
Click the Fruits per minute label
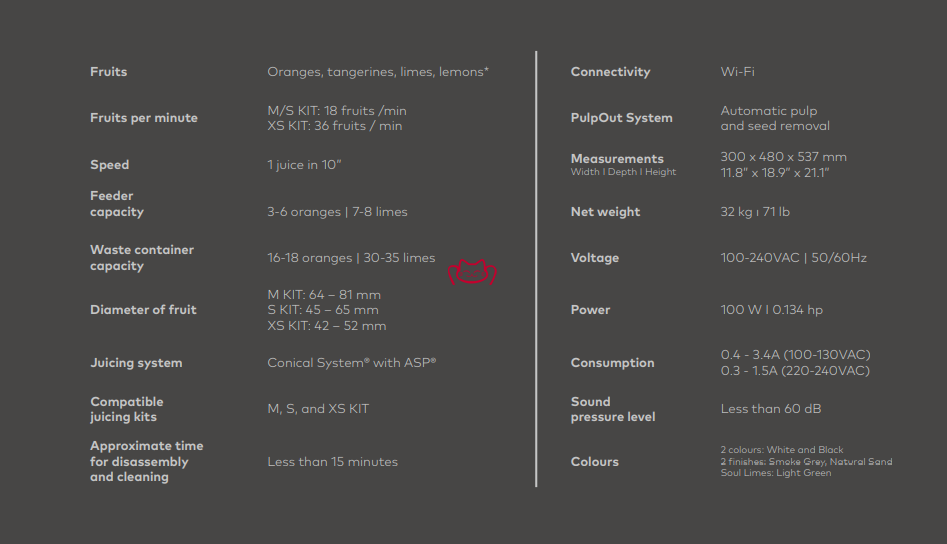tap(144, 118)
